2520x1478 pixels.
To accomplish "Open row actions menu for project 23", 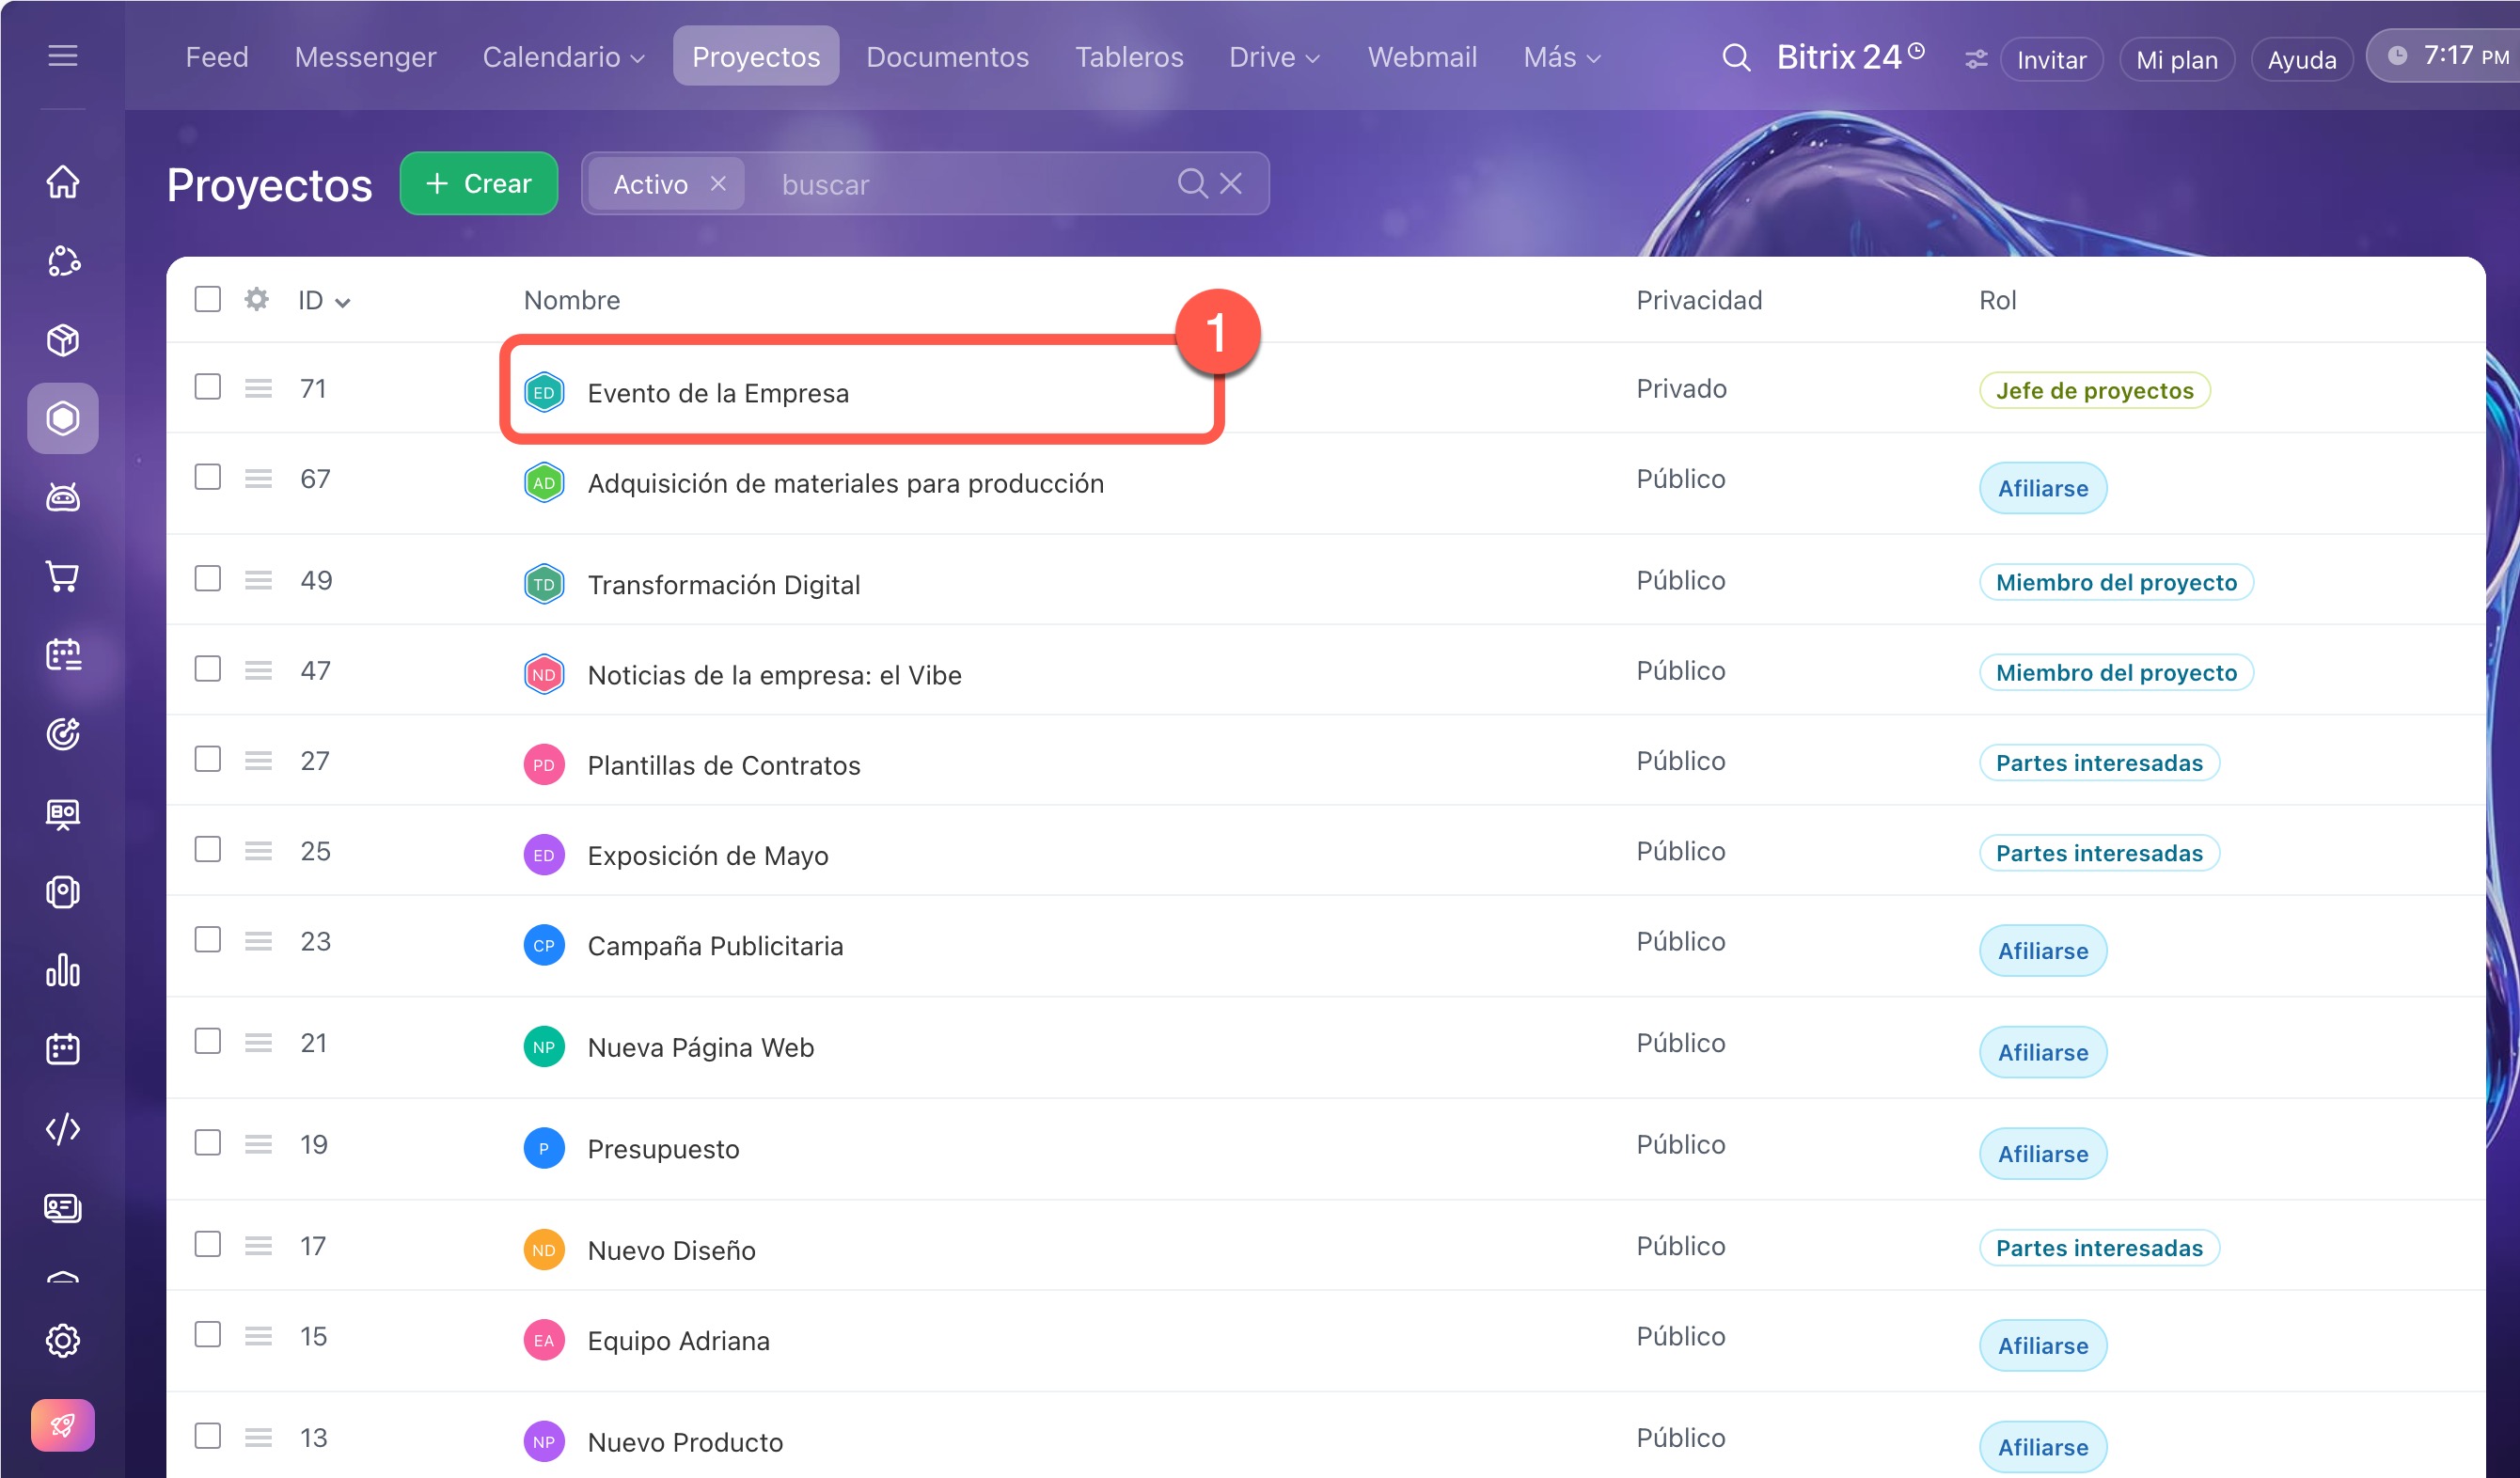I will pyautogui.click(x=259, y=941).
